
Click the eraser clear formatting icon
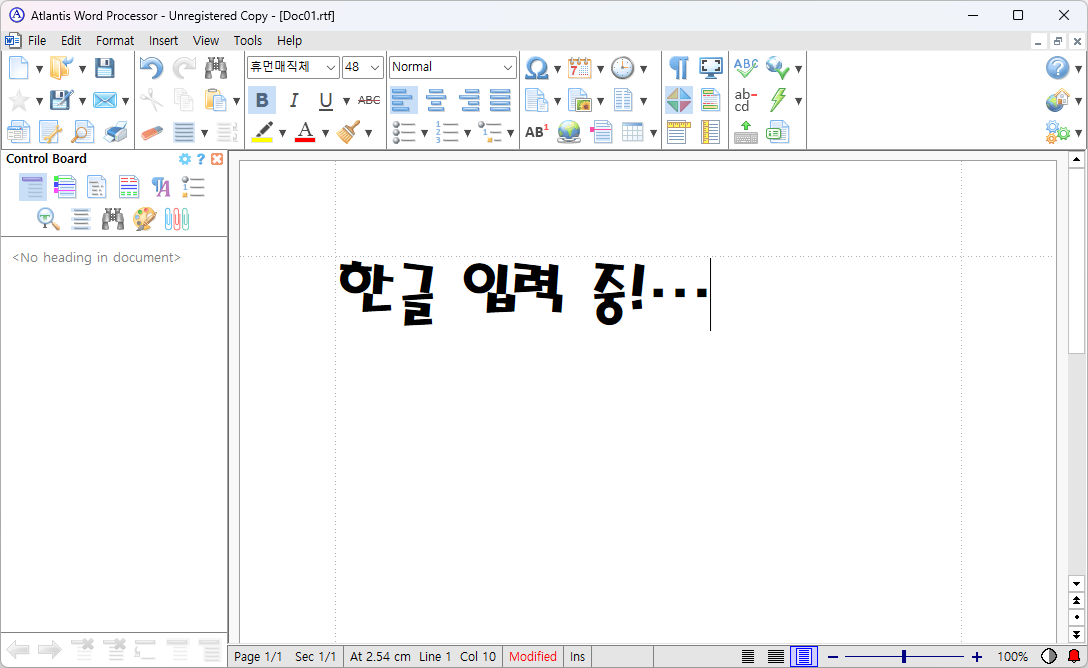click(151, 132)
